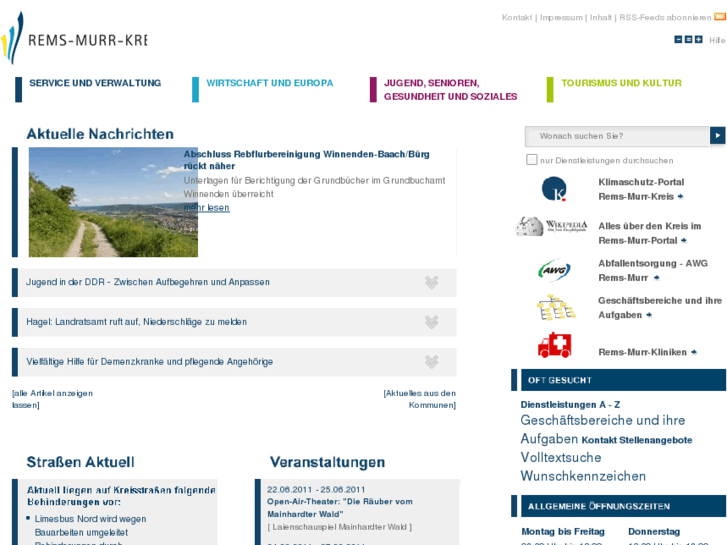
Task: Decrease font size with the minus icon
Action: (x=678, y=39)
